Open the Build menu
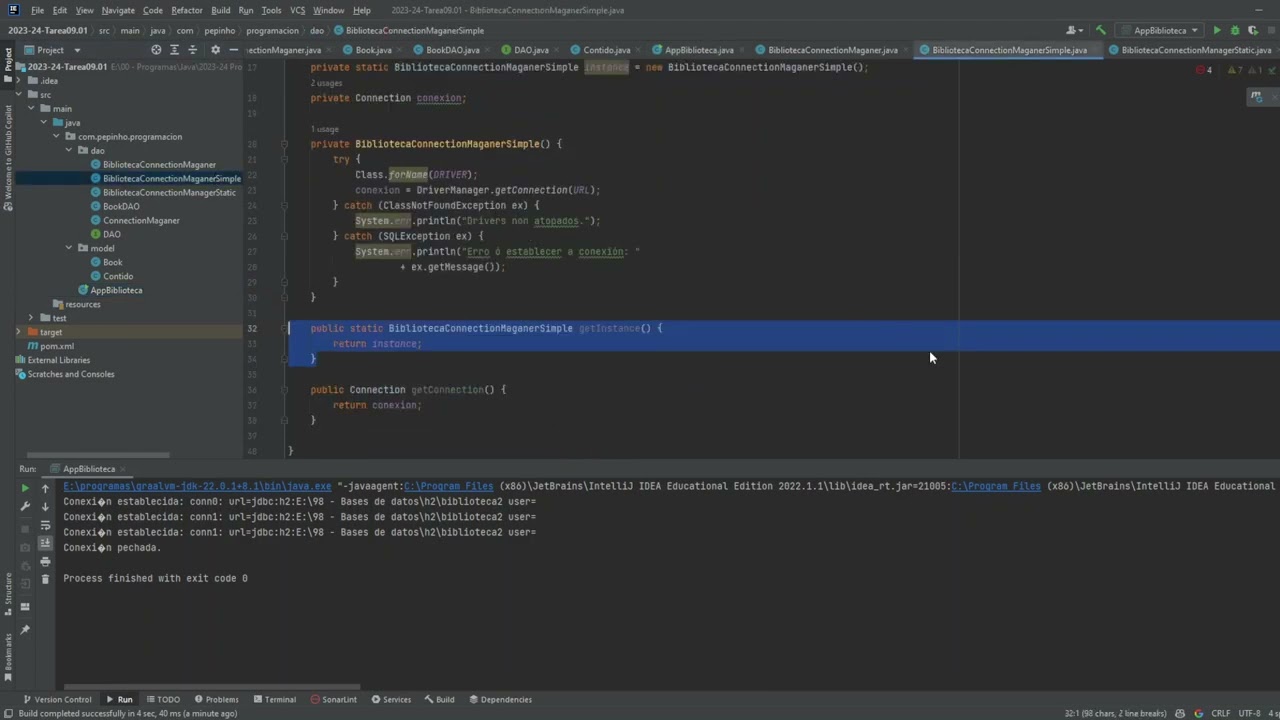This screenshot has height=720, width=1280. (220, 10)
